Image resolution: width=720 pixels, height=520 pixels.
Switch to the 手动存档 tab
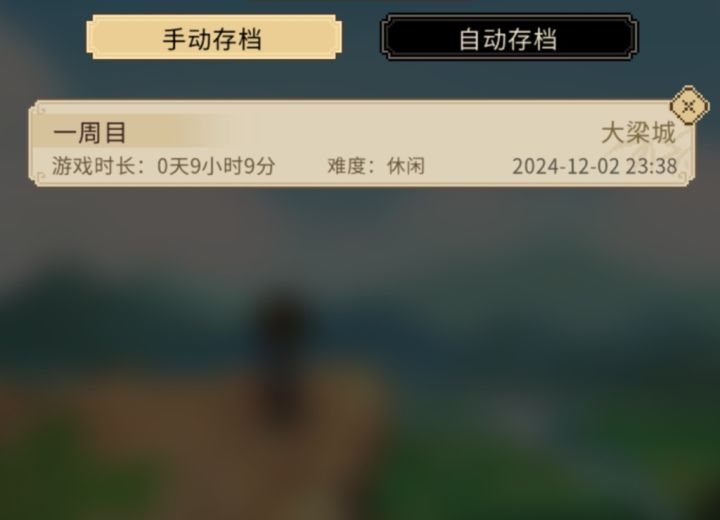[214, 37]
